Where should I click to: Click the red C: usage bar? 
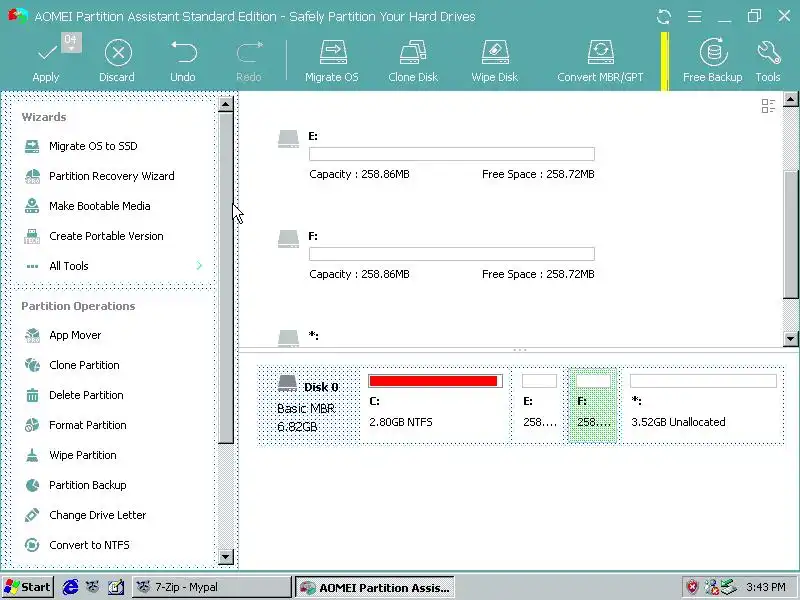click(x=433, y=381)
